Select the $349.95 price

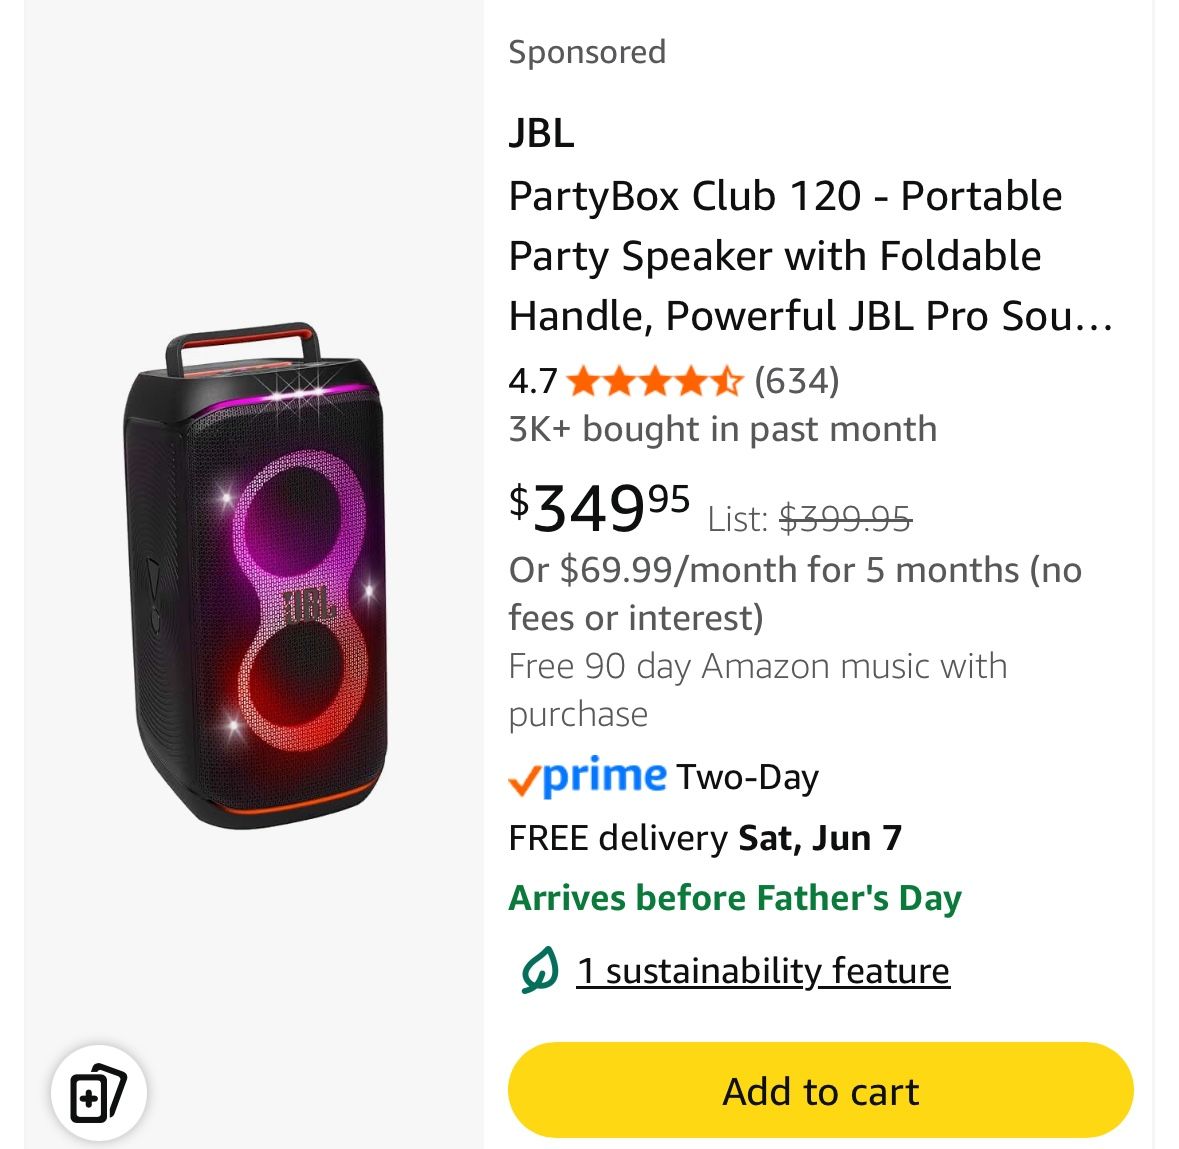600,507
